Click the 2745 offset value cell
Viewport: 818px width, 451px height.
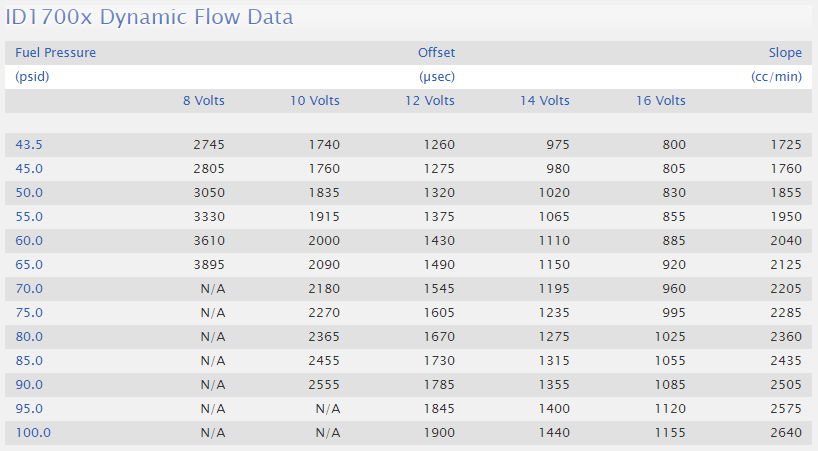tap(209, 144)
